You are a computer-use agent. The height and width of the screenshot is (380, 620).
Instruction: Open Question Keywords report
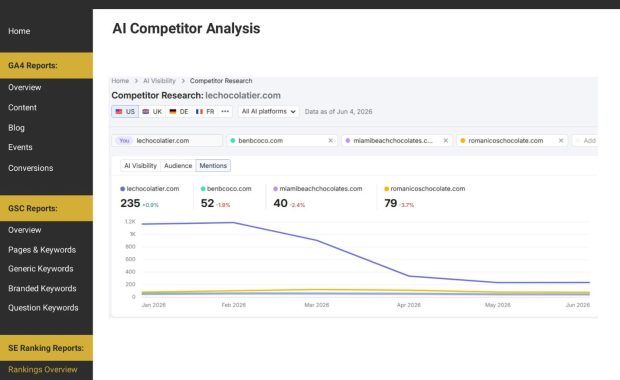43,308
